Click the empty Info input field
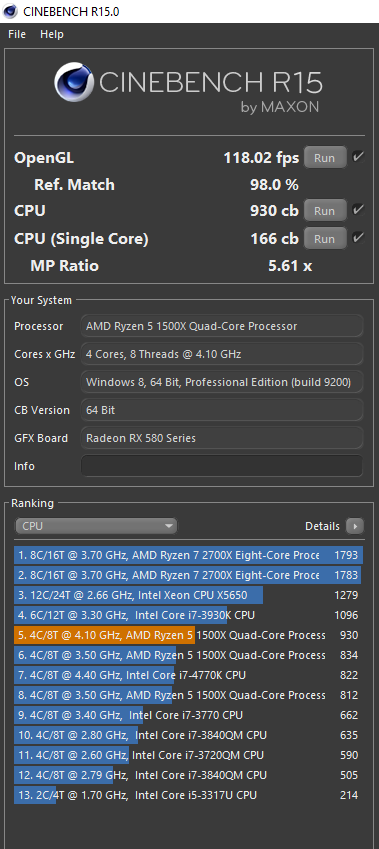This screenshot has height=849, width=379. point(222,466)
